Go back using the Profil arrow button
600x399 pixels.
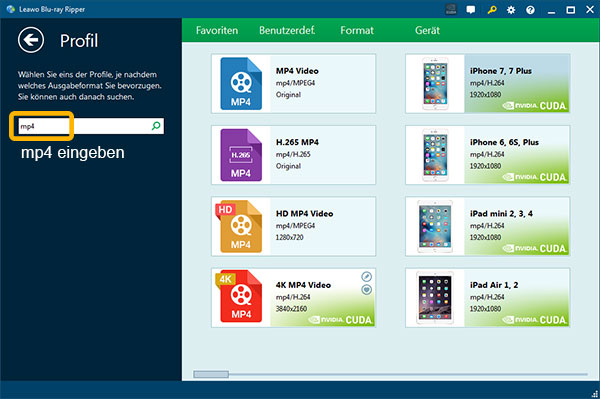(x=31, y=40)
